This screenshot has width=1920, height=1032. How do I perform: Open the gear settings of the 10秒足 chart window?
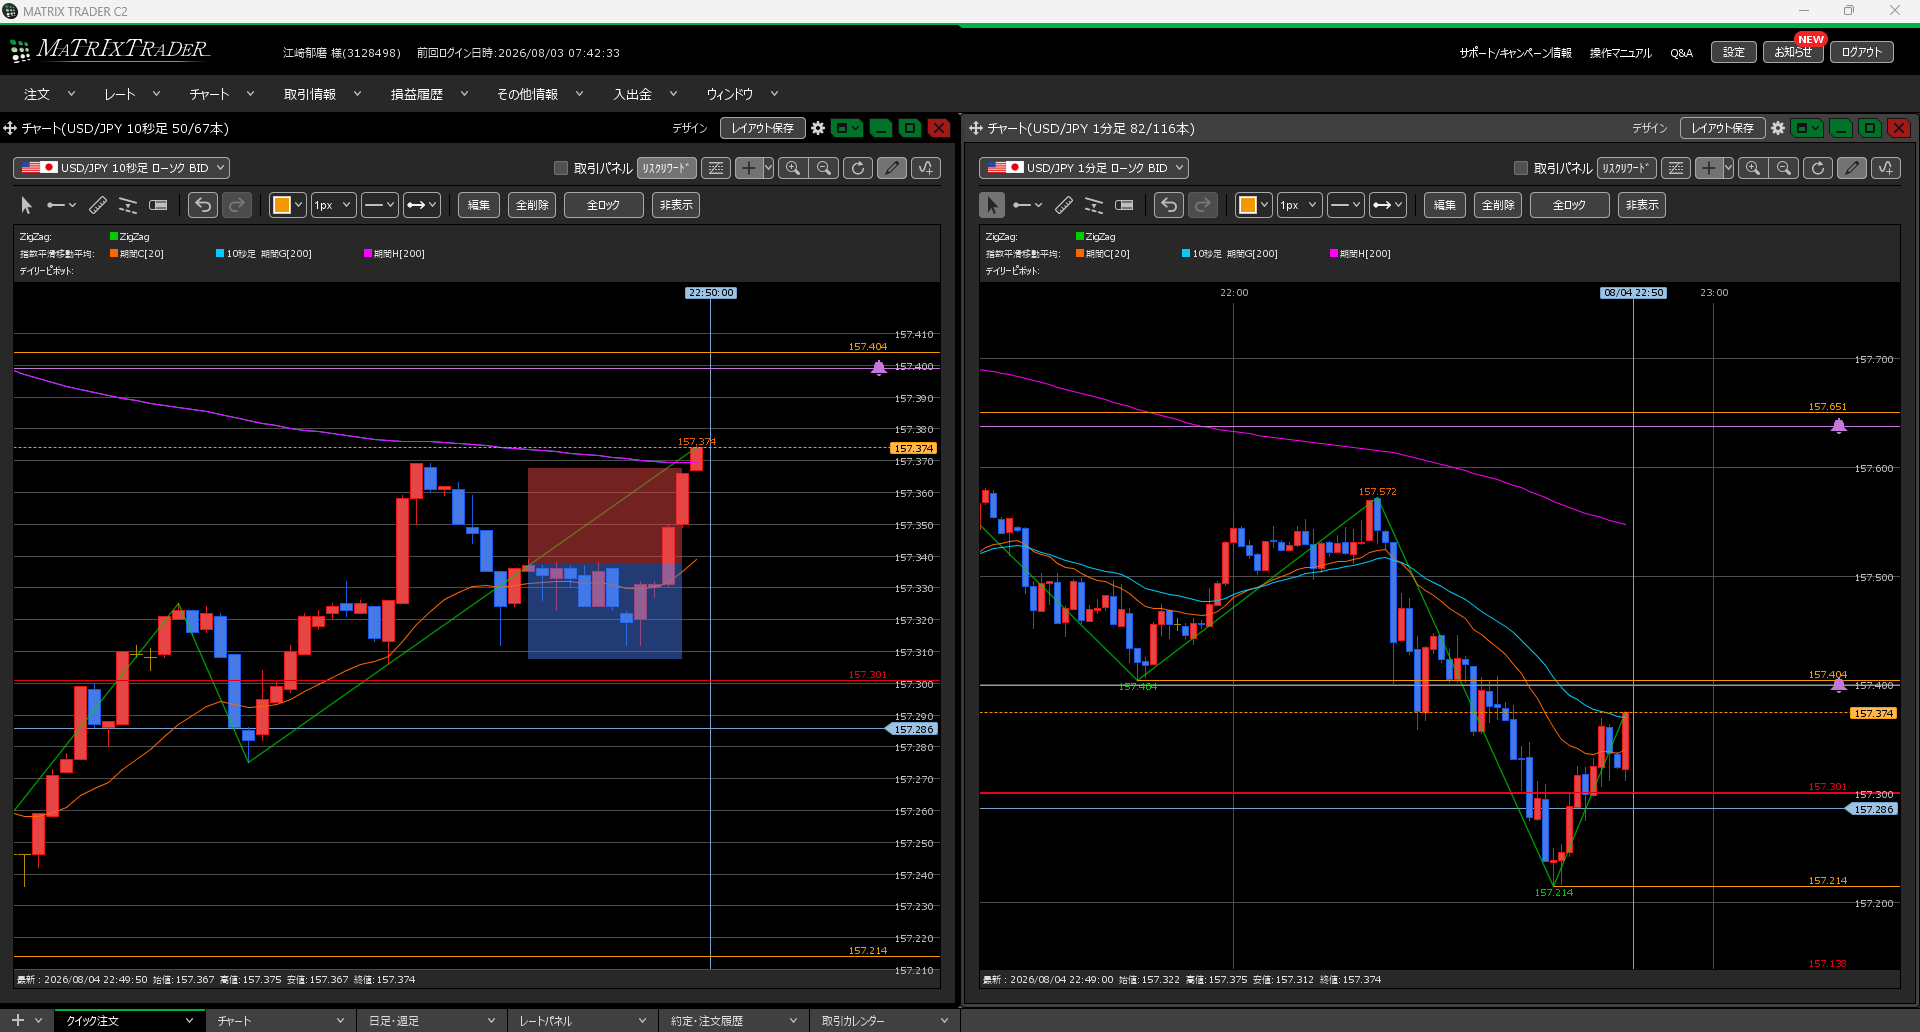pos(818,128)
